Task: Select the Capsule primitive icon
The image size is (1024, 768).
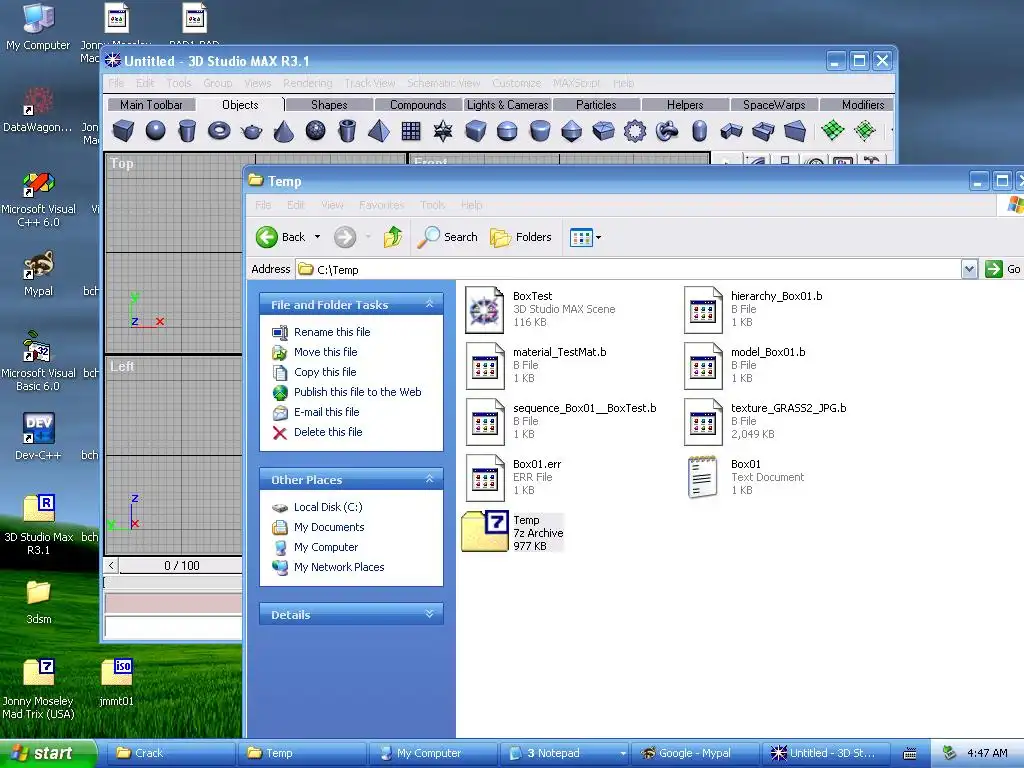Action: tap(699, 131)
